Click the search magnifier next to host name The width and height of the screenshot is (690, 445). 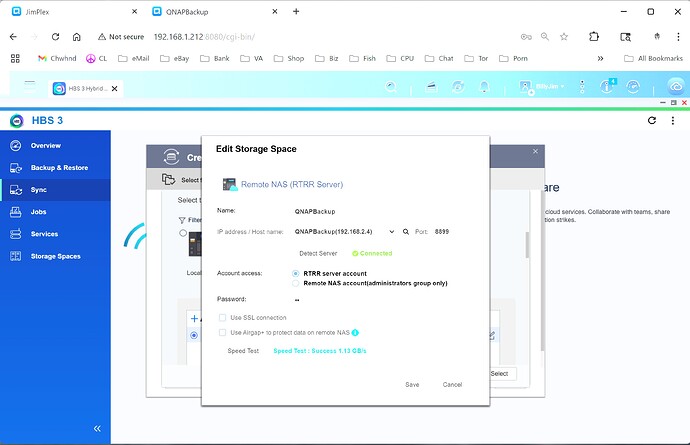click(406, 232)
